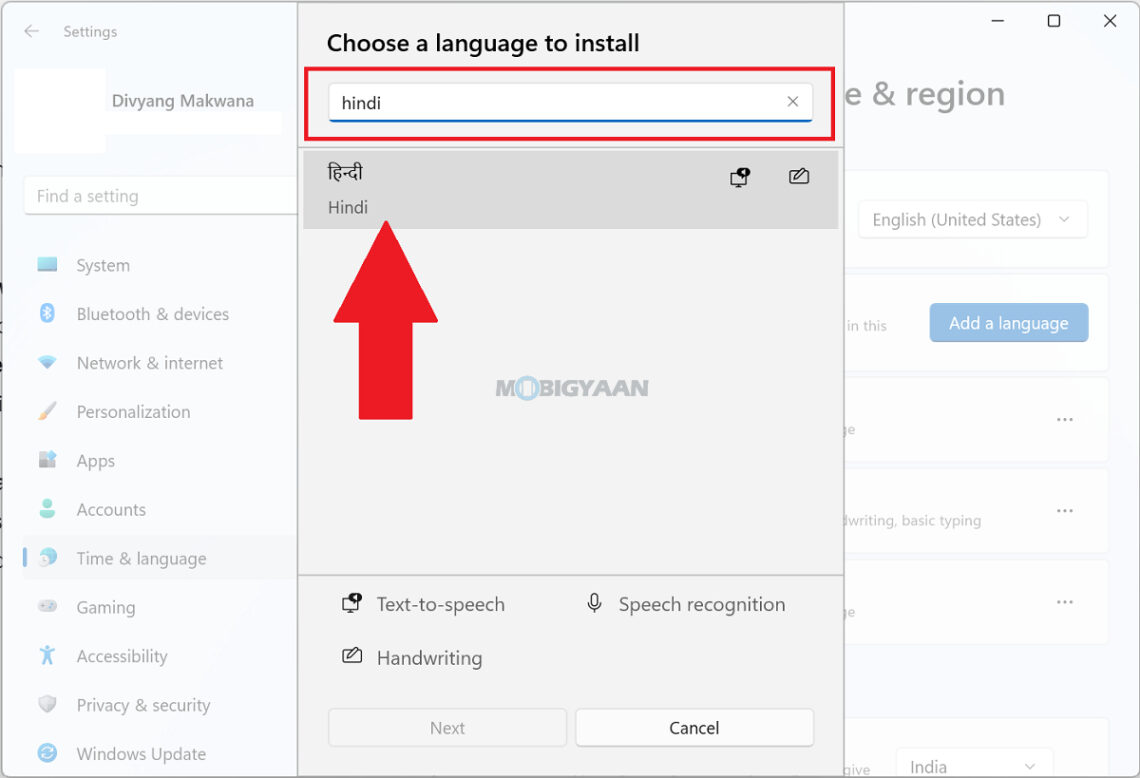The height and width of the screenshot is (778, 1140).
Task: Click the Gaming controller icon in the sidebar
Action: click(48, 607)
